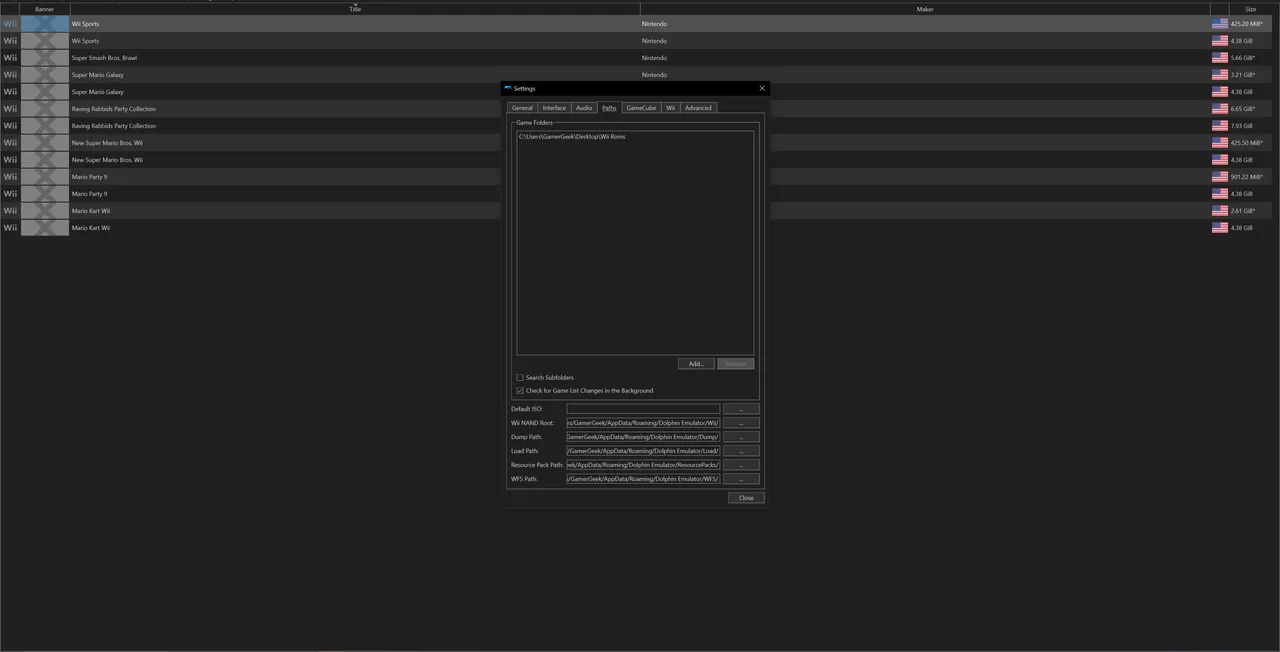Open the GameCube tab in Settings
The height and width of the screenshot is (652, 1280).
pos(641,108)
